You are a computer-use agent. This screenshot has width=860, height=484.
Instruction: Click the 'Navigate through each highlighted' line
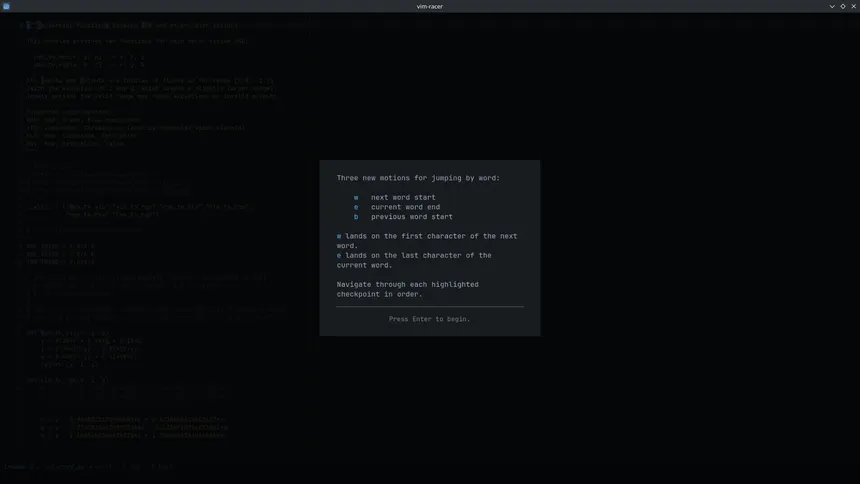(x=408, y=284)
